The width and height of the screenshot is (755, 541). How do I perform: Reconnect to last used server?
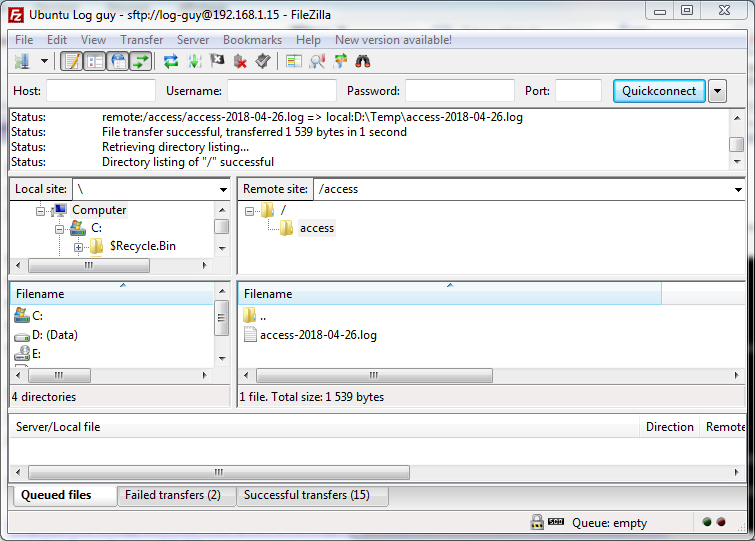(263, 62)
